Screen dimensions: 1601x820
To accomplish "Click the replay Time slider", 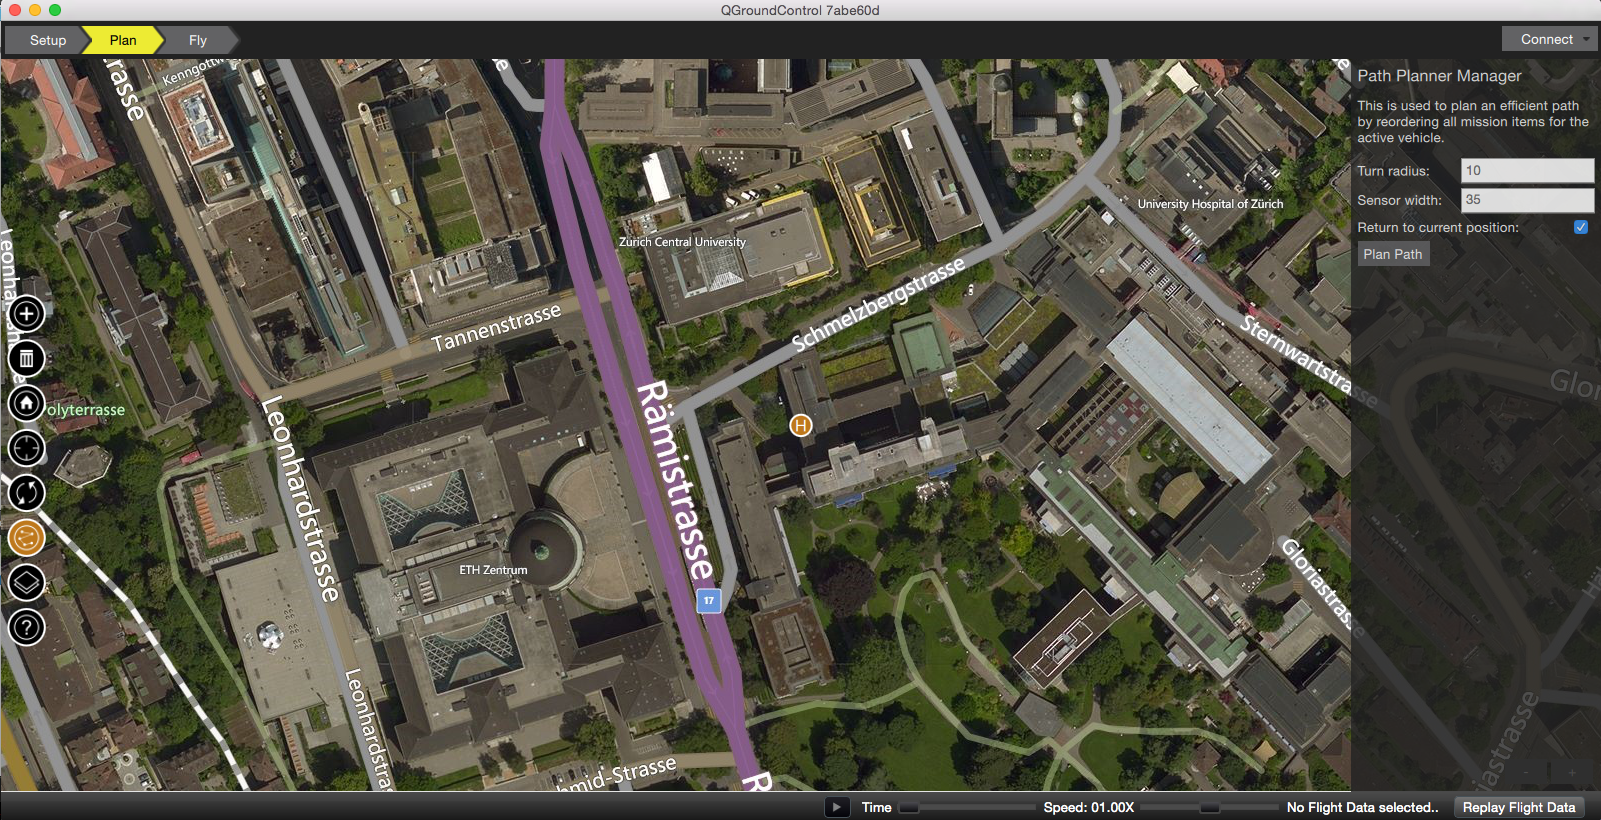I will [966, 807].
